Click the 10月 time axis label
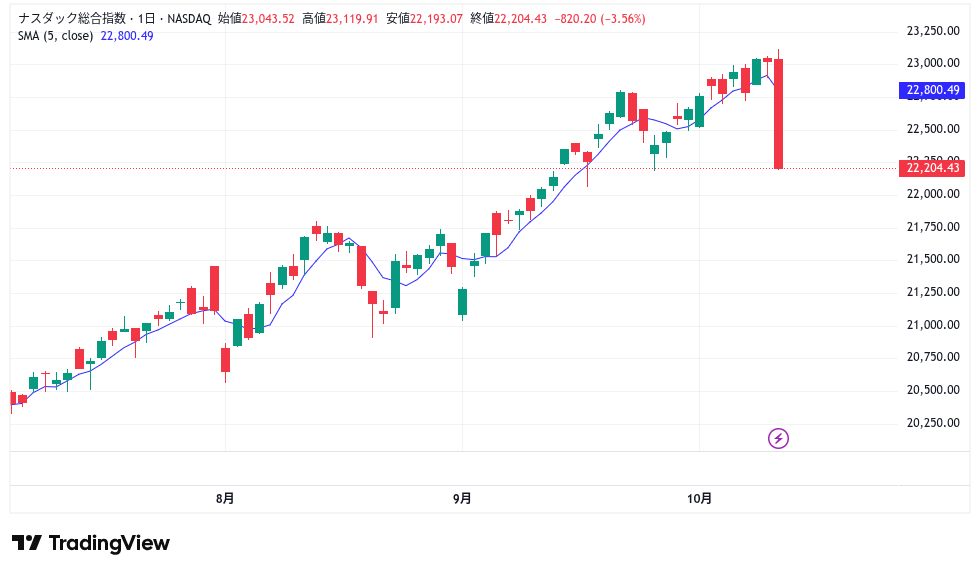This screenshot has height=573, width=980. (700, 498)
